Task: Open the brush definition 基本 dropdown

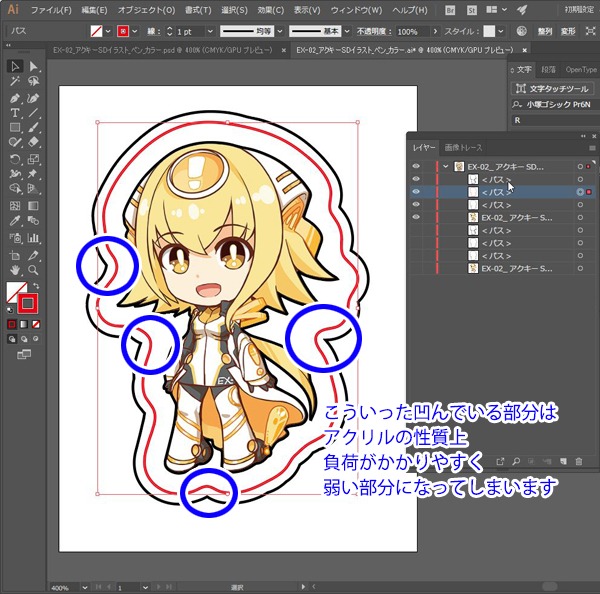Action: [347, 31]
